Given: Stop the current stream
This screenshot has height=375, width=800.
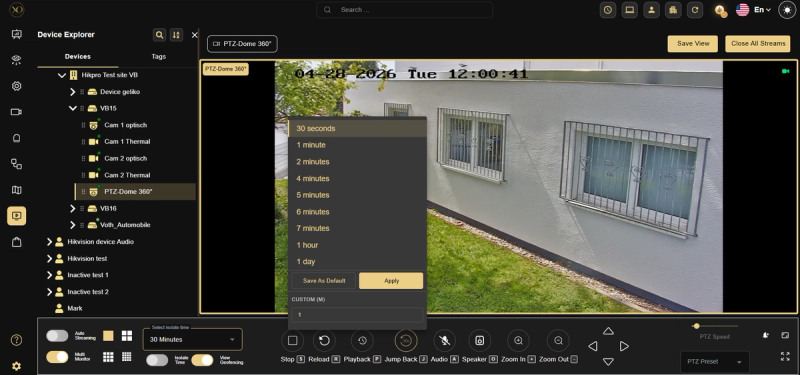Looking at the screenshot, I should coord(292,341).
